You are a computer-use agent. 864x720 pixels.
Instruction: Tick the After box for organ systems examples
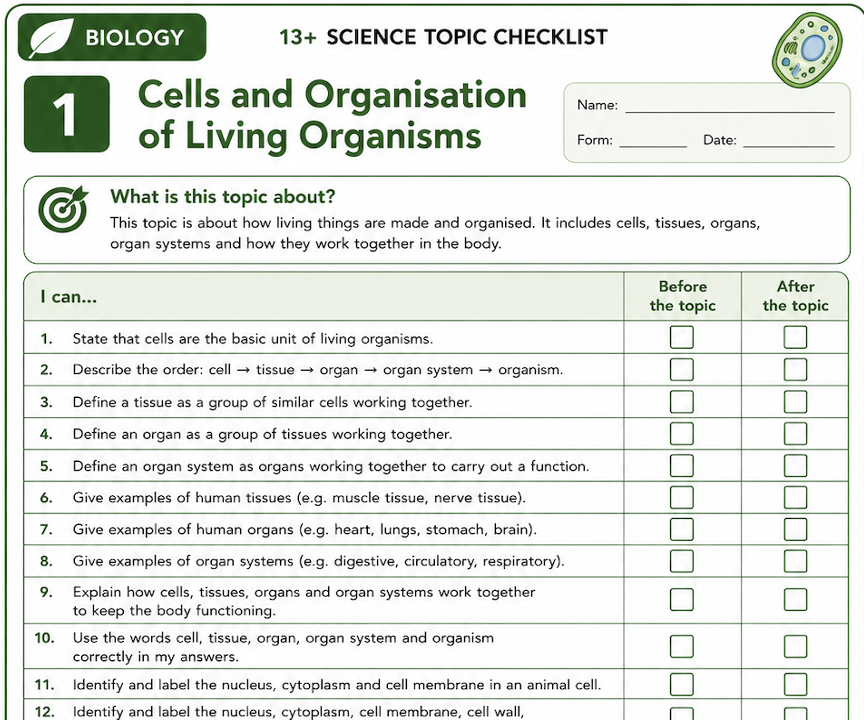(795, 561)
